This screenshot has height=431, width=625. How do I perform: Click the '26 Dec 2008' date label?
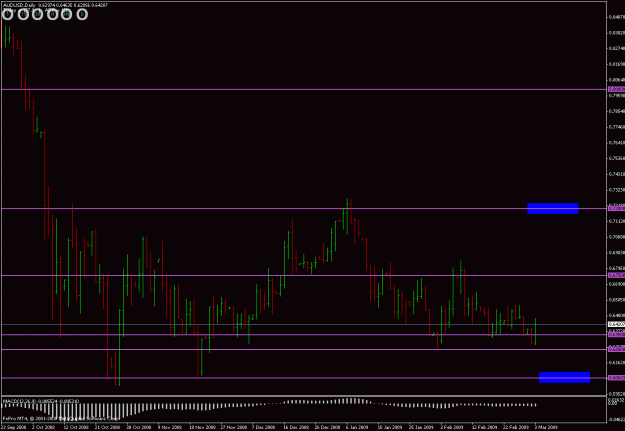click(x=328, y=427)
